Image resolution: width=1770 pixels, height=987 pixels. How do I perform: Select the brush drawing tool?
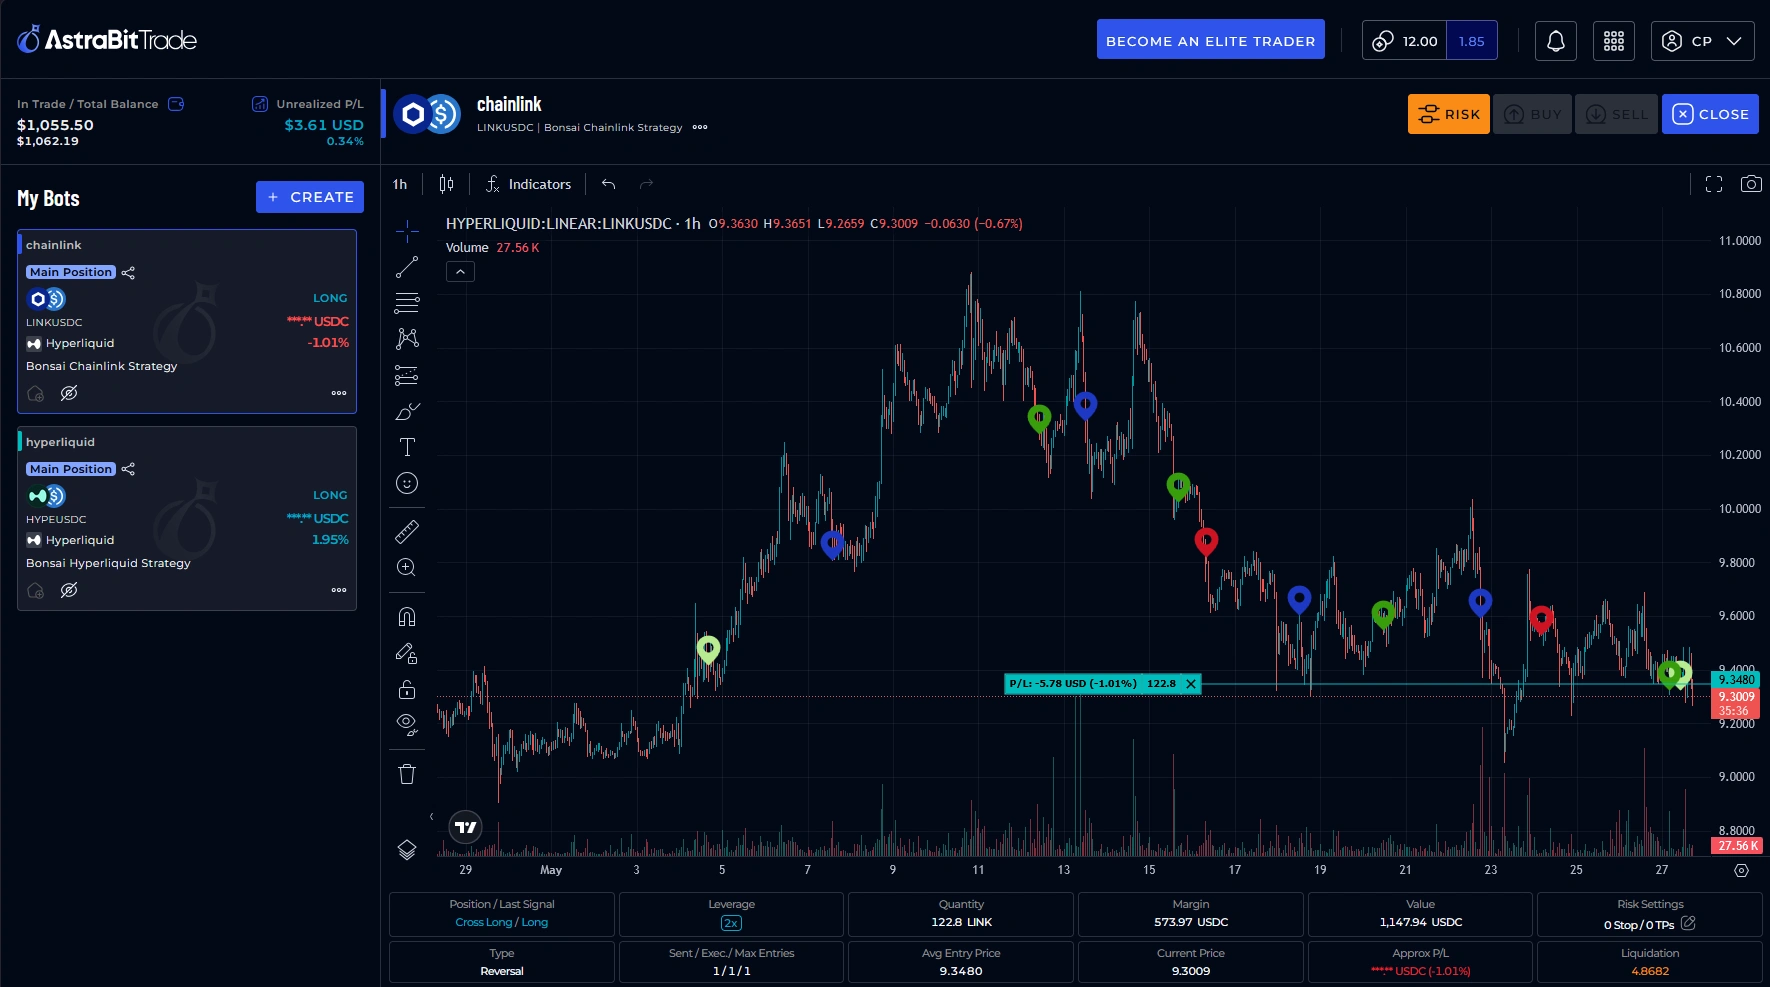[x=407, y=411]
